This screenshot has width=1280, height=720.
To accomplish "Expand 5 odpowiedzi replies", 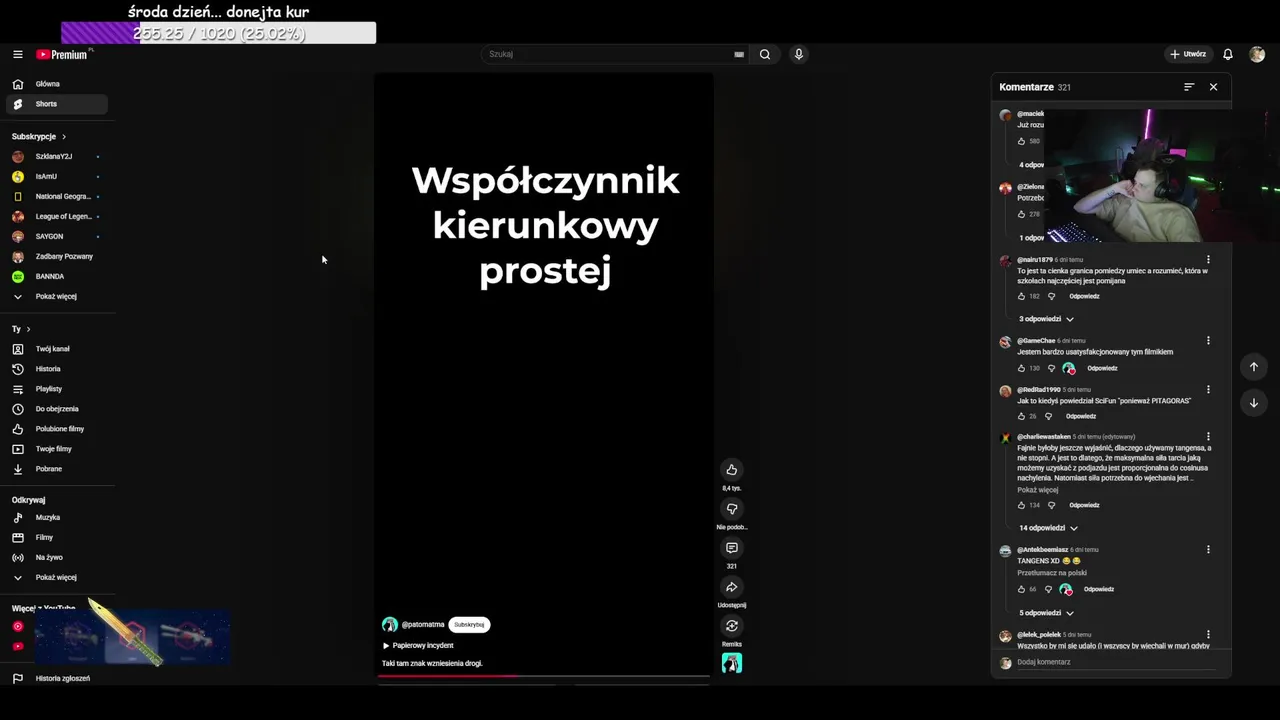I will 1046,613.
